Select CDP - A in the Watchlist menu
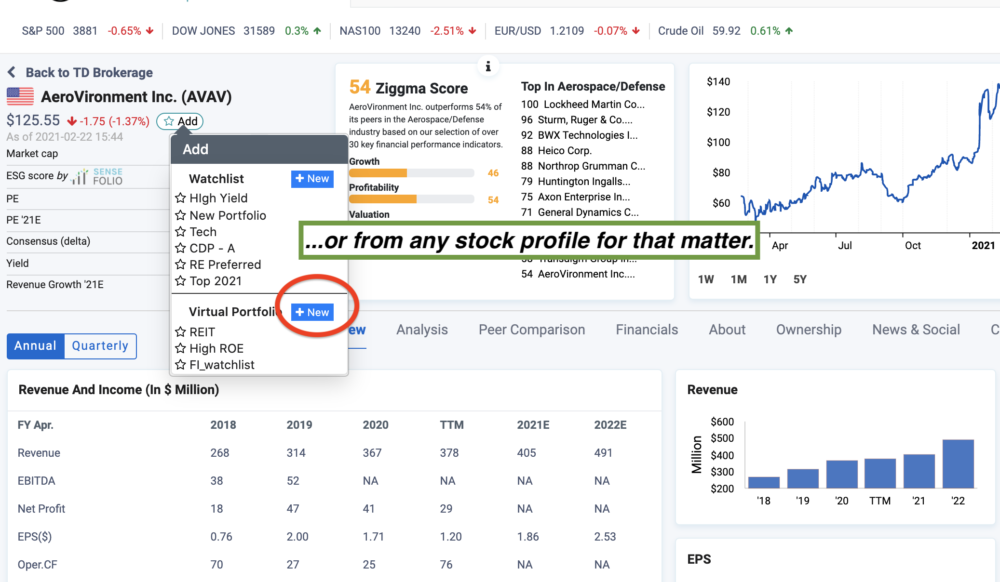The image size is (1000, 582). 212,248
